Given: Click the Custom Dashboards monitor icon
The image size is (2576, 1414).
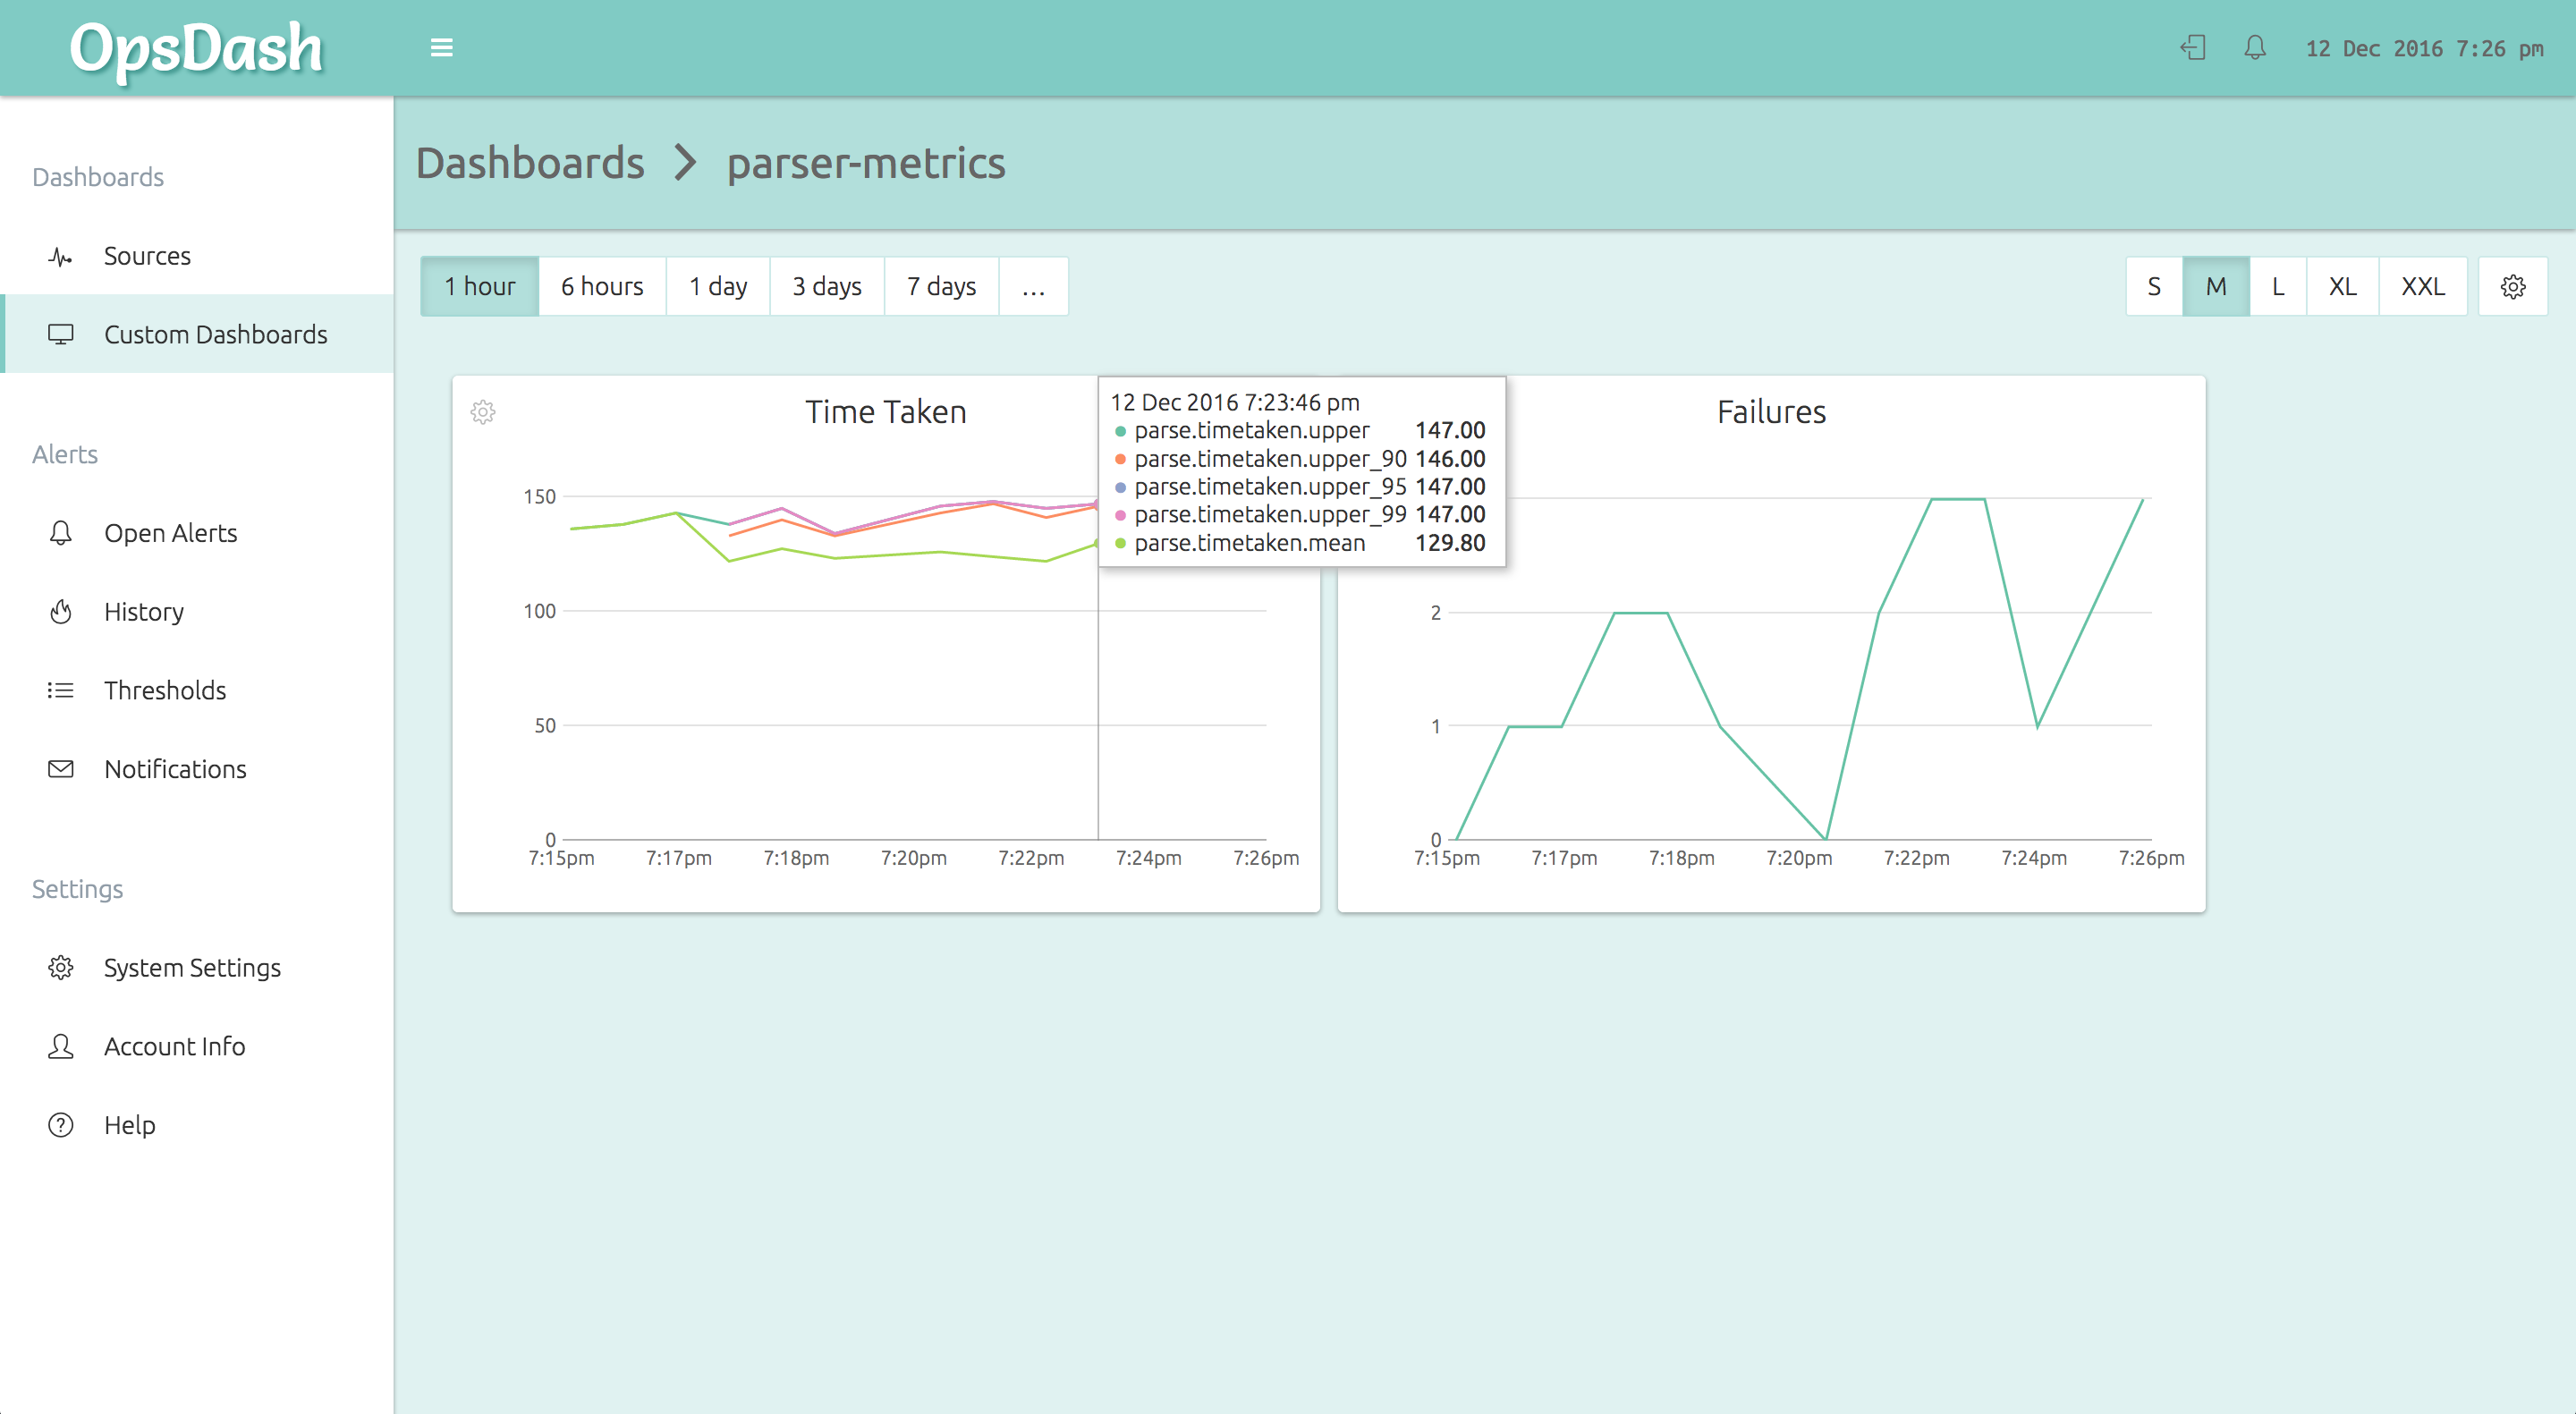Looking at the screenshot, I should click(61, 334).
